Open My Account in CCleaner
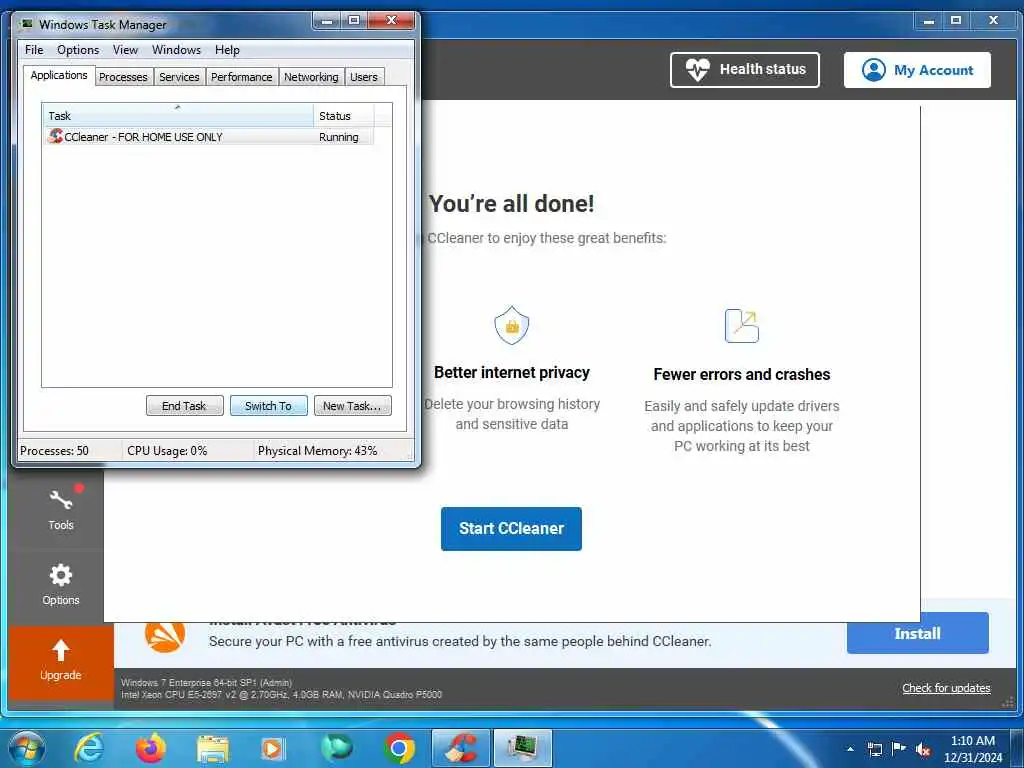This screenshot has width=1024, height=768. [x=917, y=70]
